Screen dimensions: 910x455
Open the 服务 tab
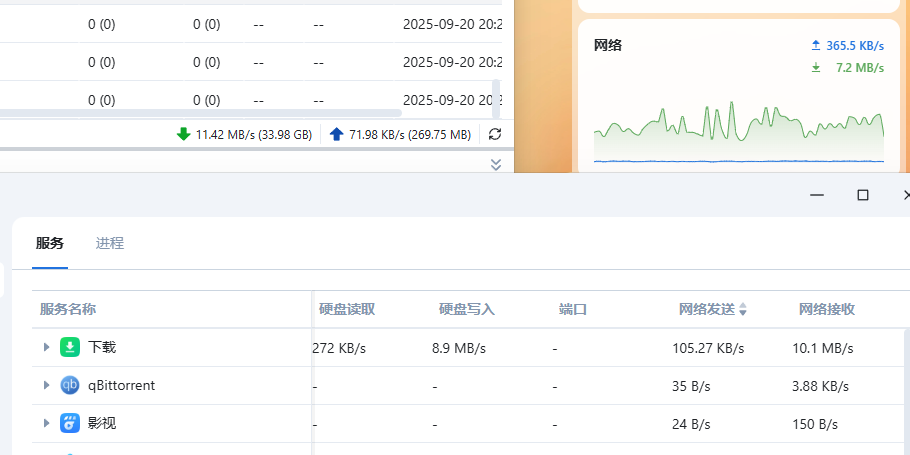(50, 243)
